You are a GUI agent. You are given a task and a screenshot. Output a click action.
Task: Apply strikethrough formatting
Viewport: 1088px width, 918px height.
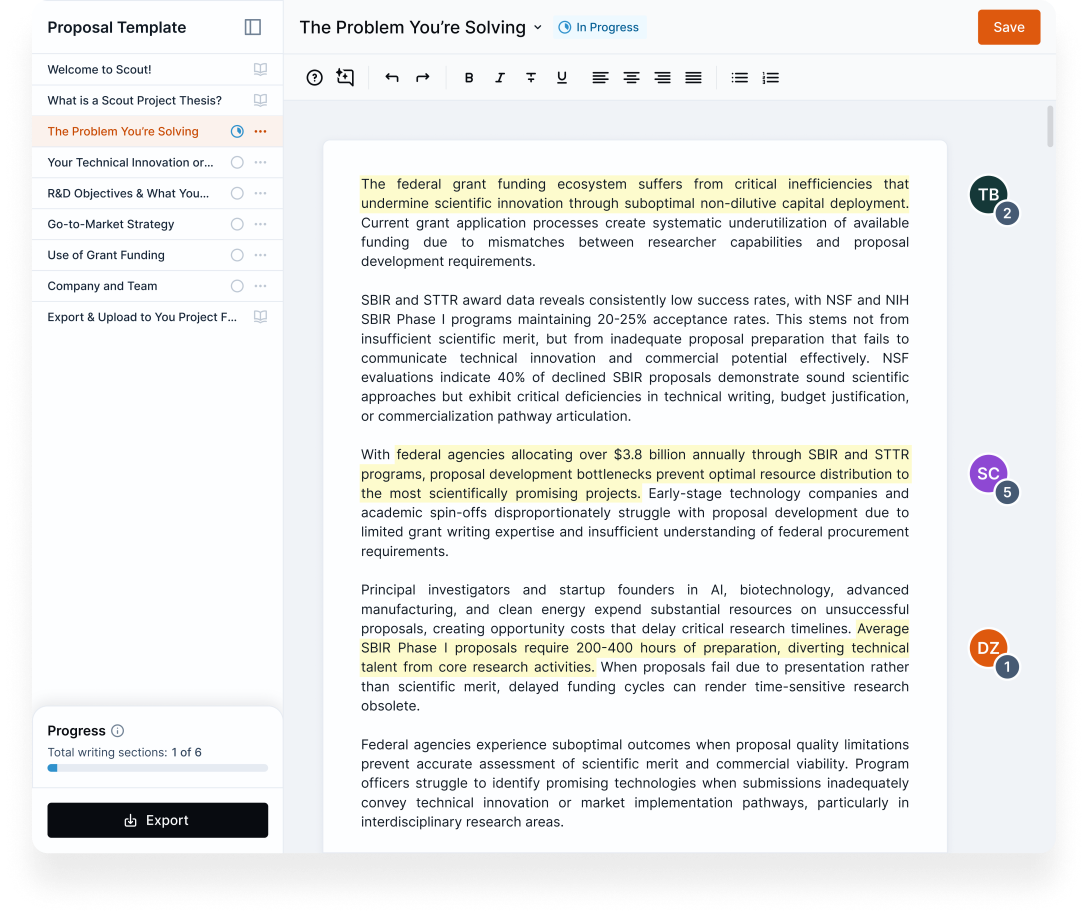point(531,78)
